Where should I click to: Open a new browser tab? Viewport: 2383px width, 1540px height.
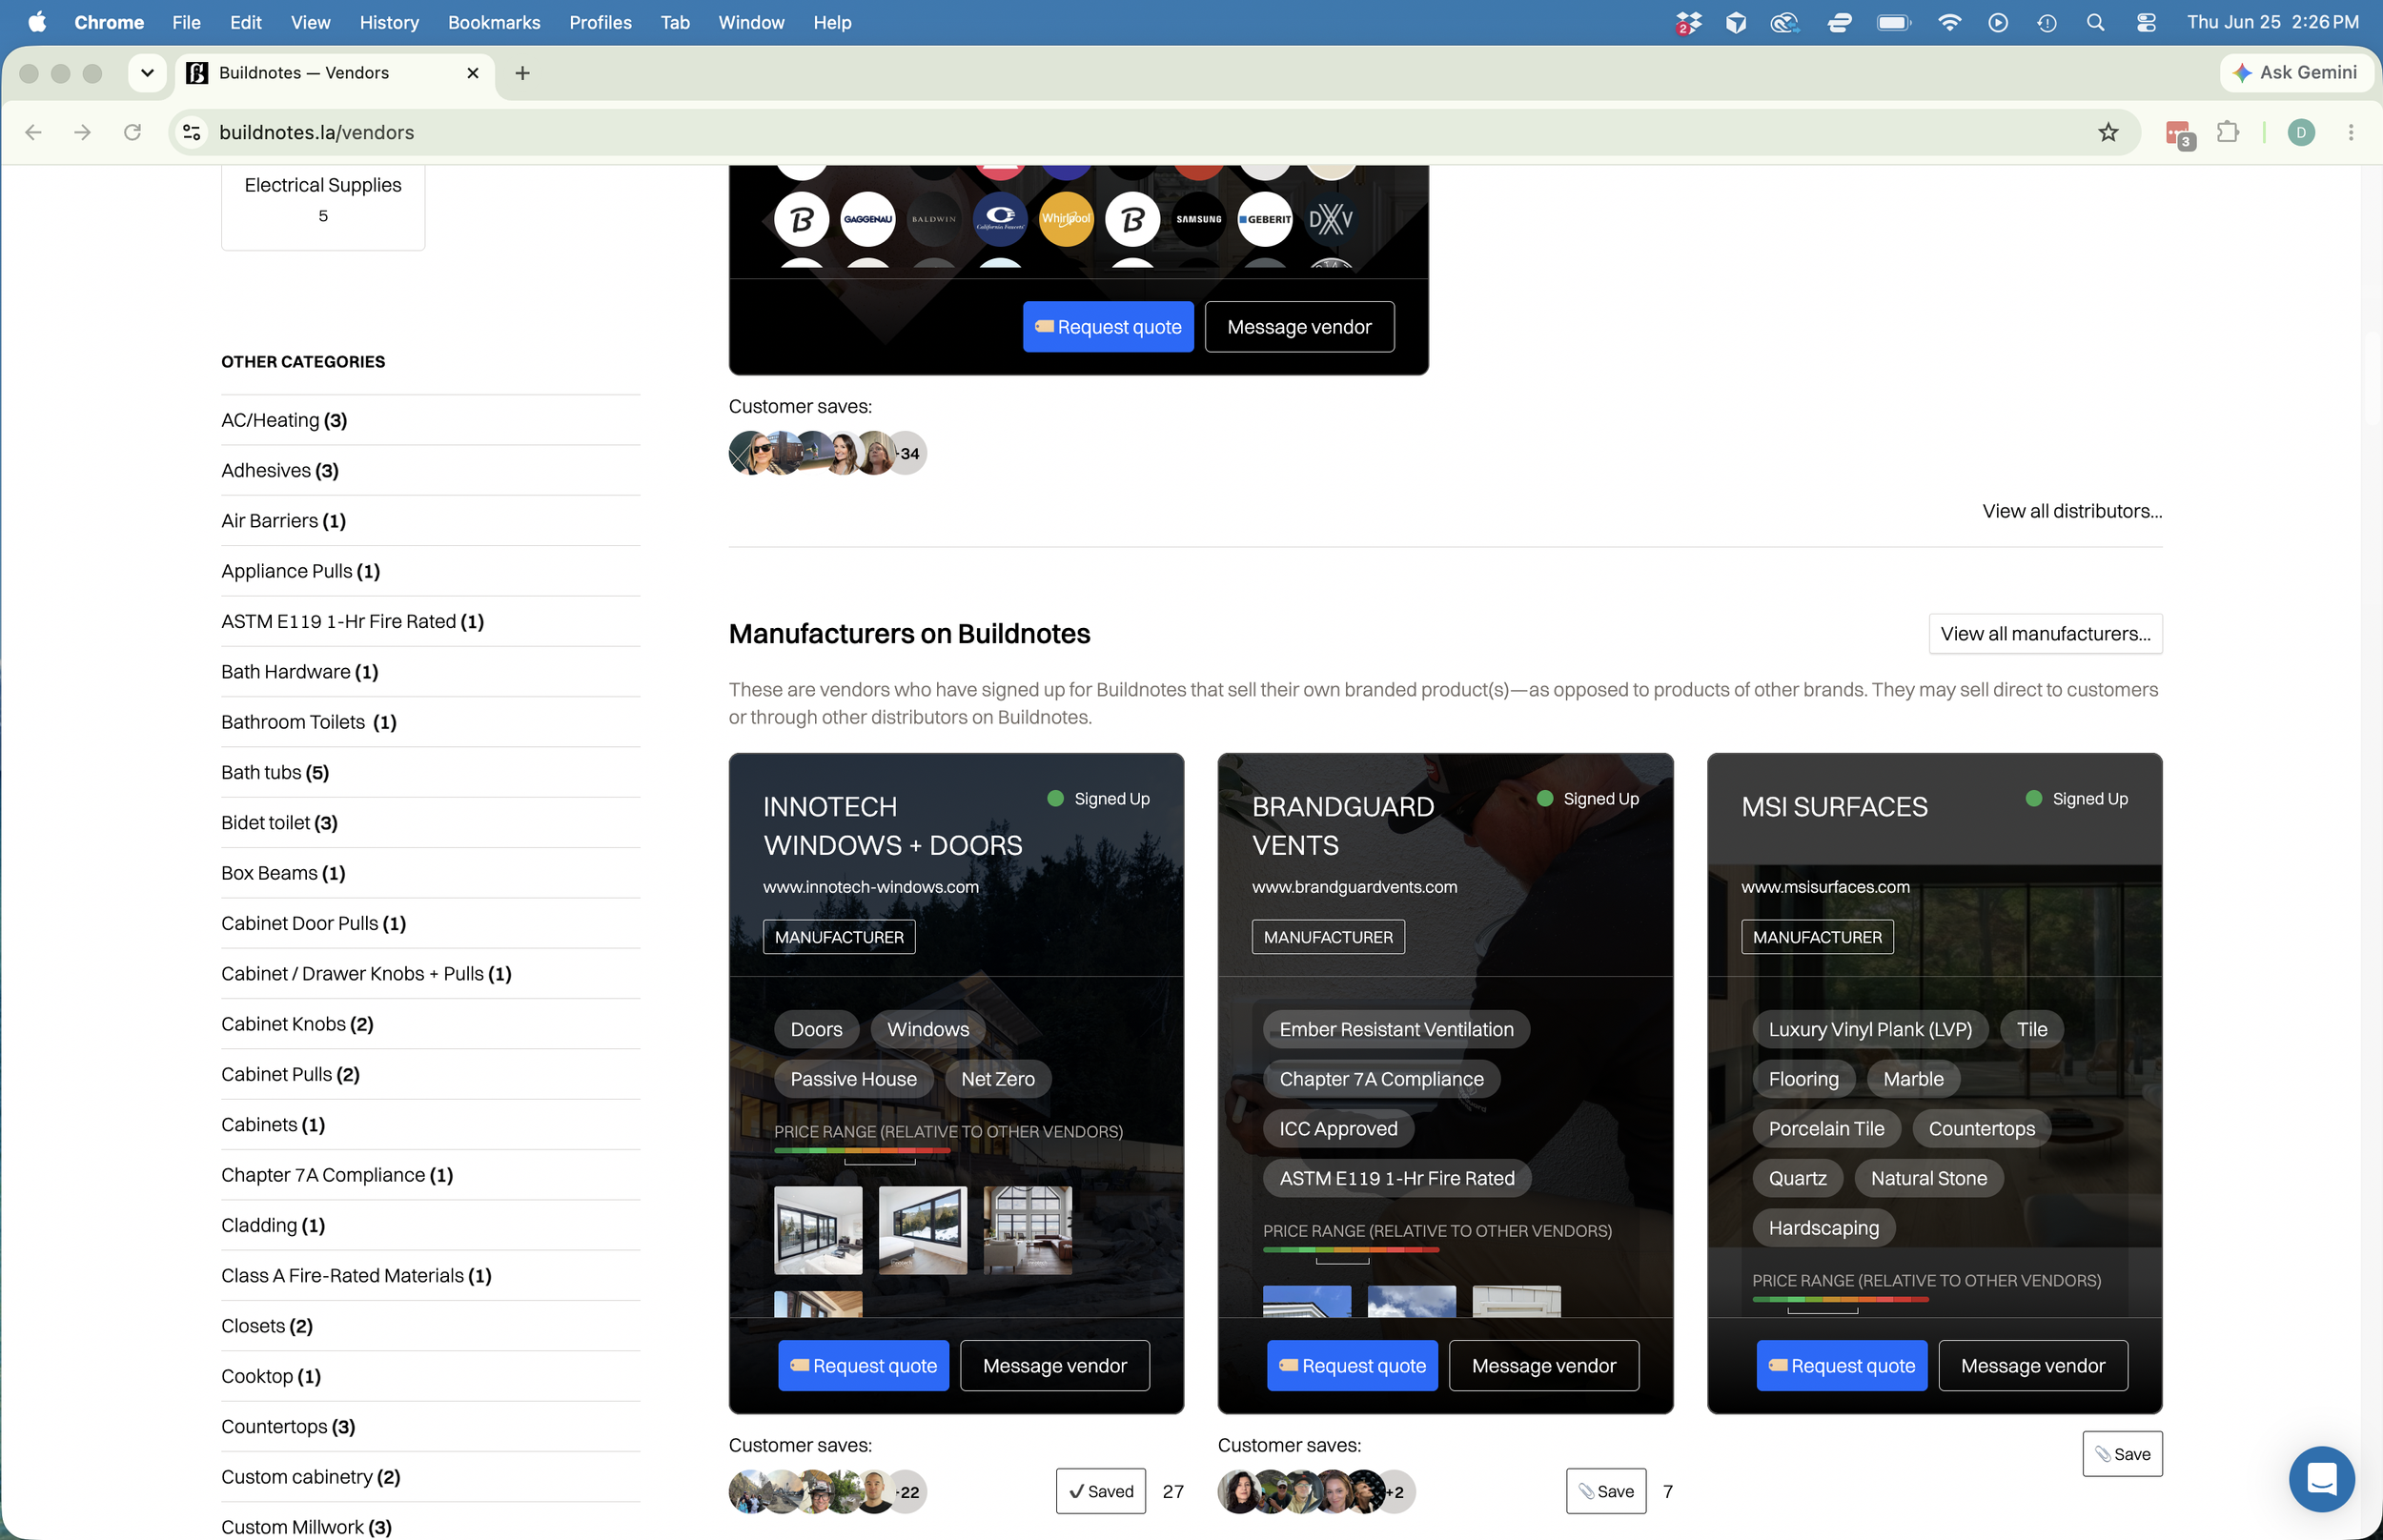522,73
